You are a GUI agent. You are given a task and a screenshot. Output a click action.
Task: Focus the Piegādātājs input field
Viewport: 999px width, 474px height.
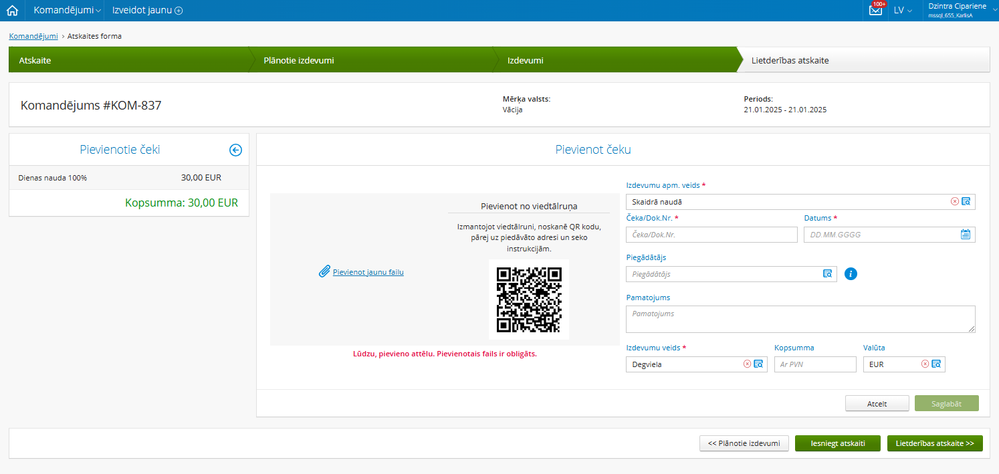tap(731, 274)
